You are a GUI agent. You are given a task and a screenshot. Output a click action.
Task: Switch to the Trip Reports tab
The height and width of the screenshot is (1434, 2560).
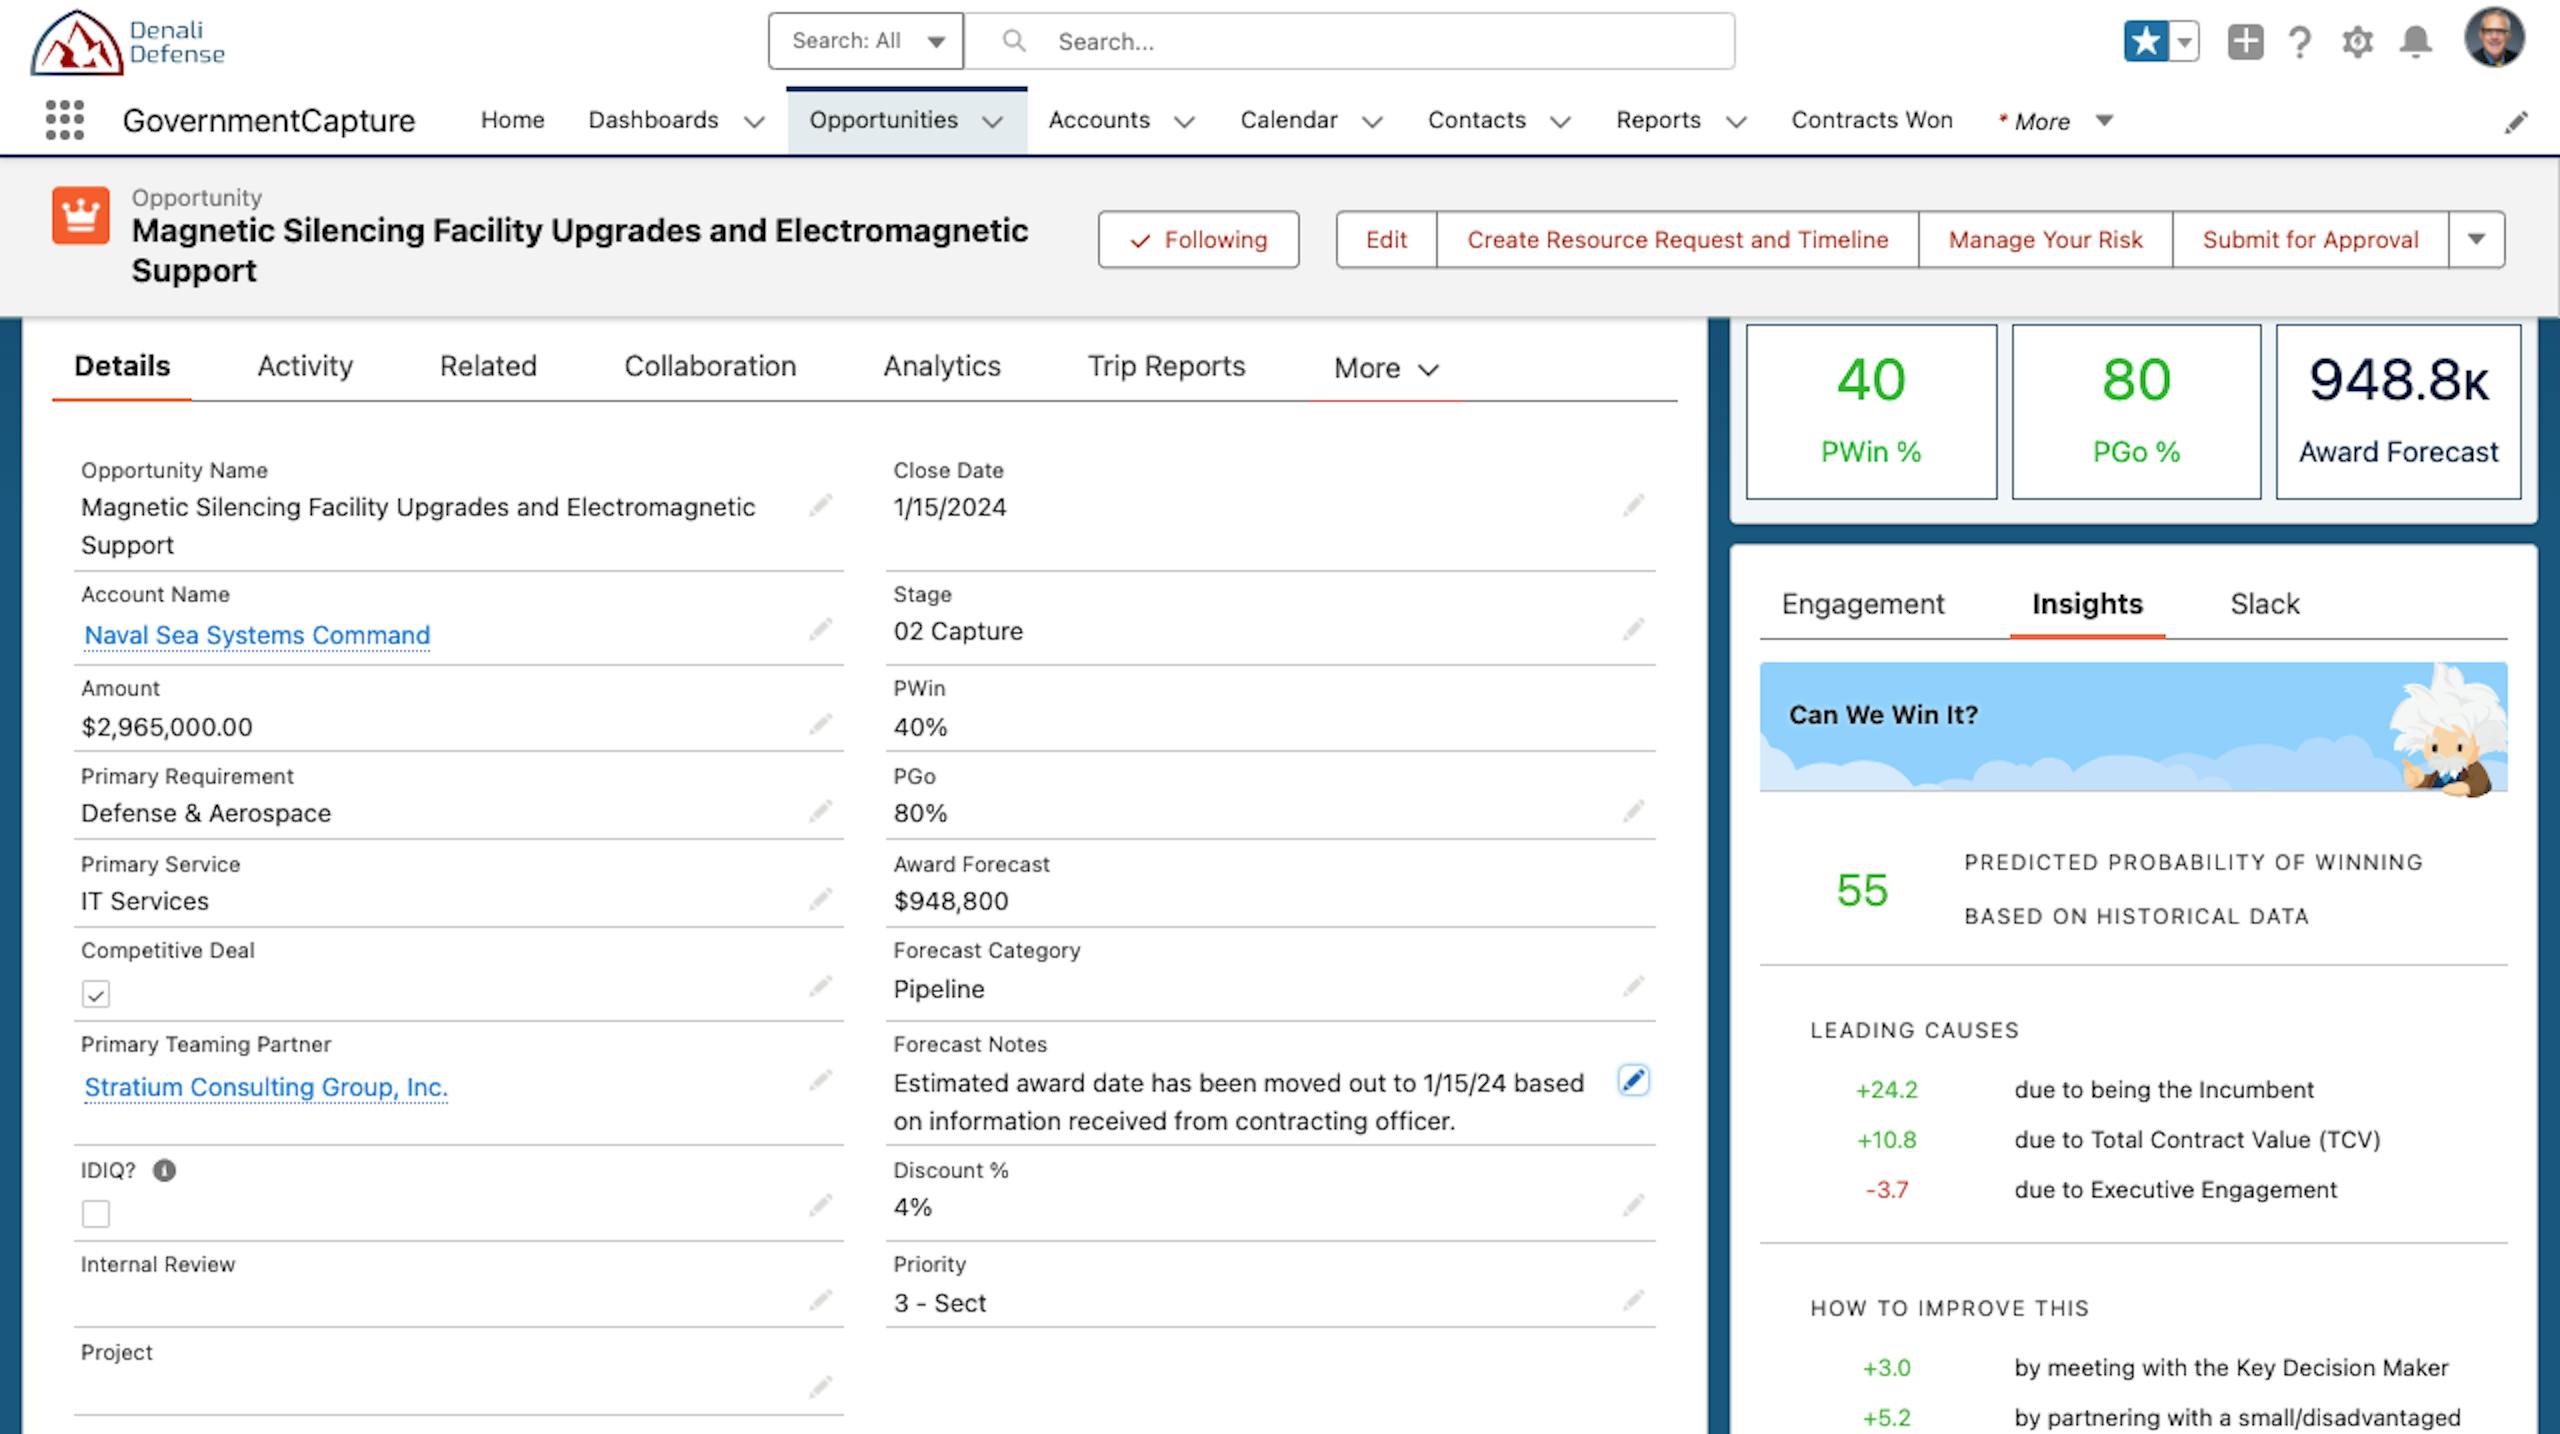click(x=1166, y=367)
